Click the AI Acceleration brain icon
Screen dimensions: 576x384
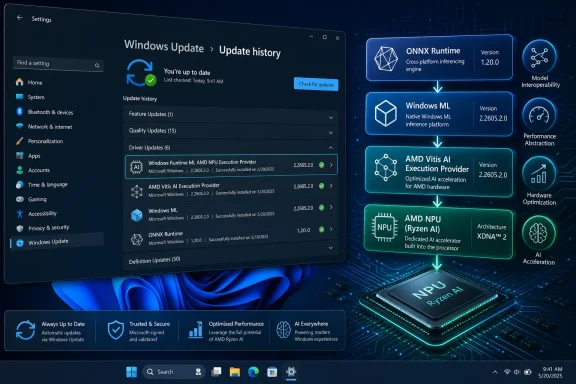click(539, 233)
